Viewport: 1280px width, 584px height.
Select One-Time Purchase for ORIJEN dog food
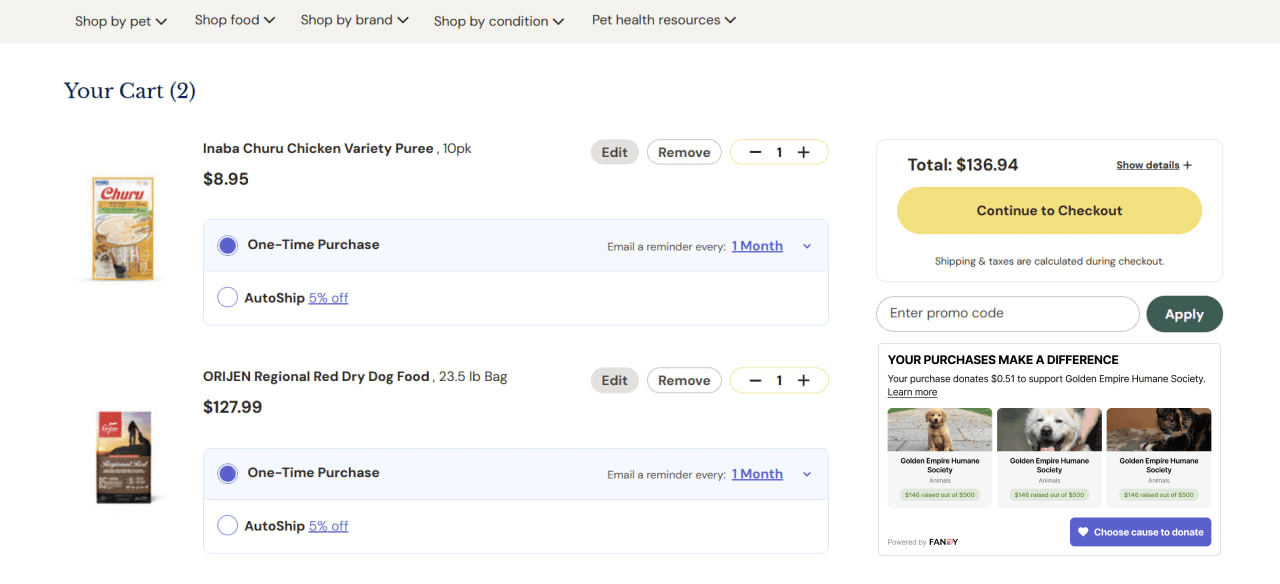(228, 473)
